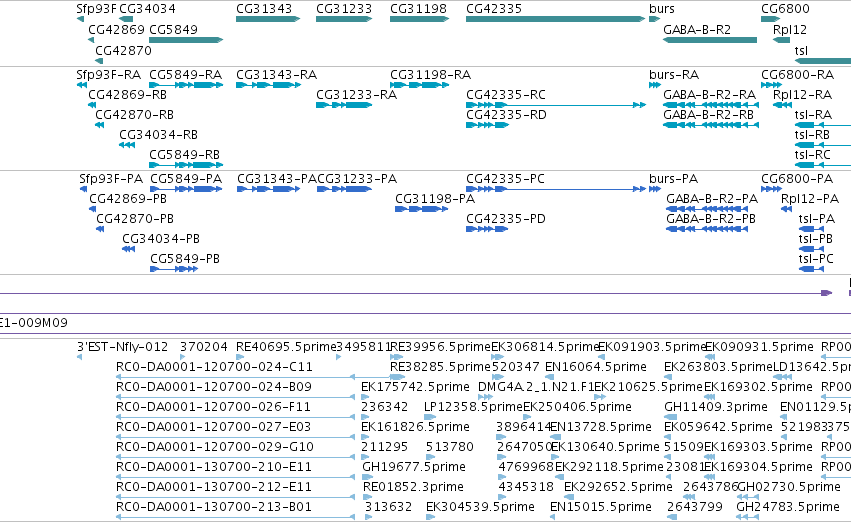
Task: Select protein Rpl12-PA label
Action: (810, 199)
